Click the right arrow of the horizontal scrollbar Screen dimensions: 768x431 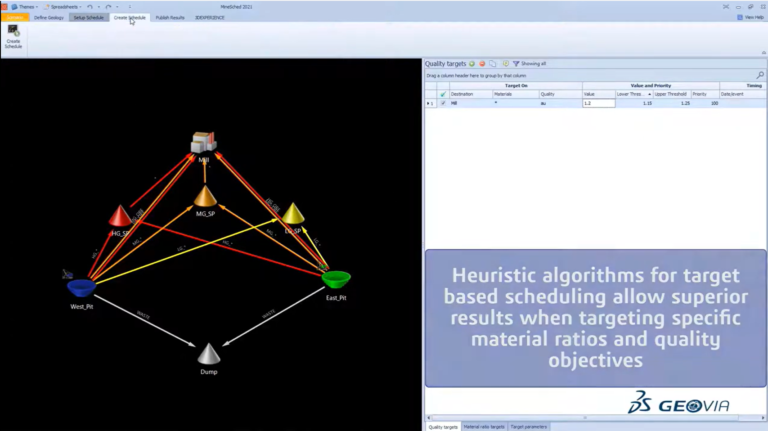coord(763,418)
